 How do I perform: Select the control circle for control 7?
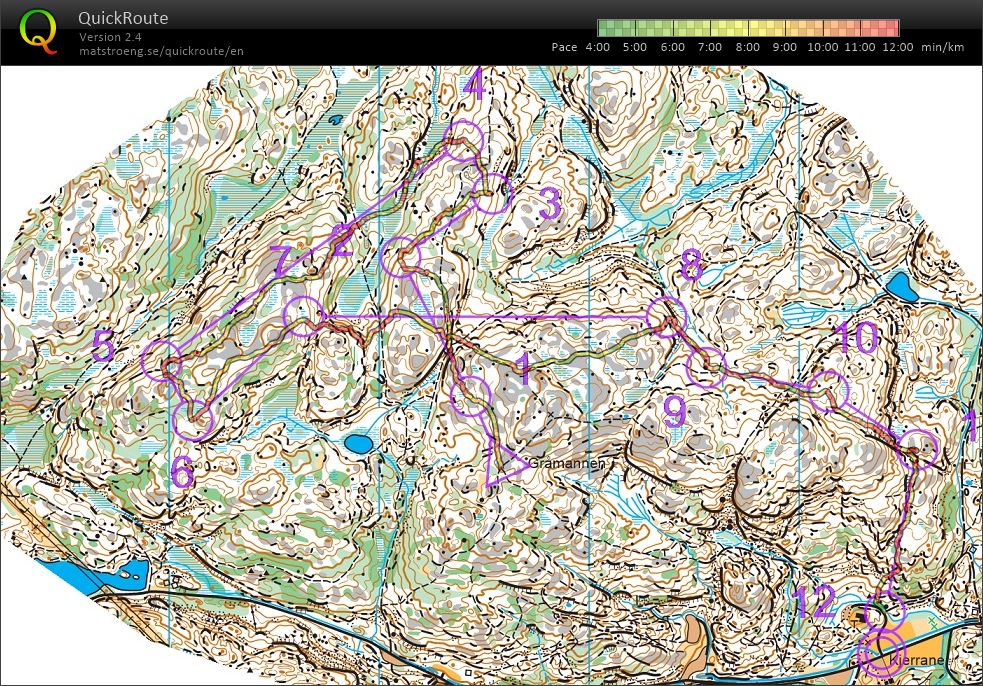303,316
